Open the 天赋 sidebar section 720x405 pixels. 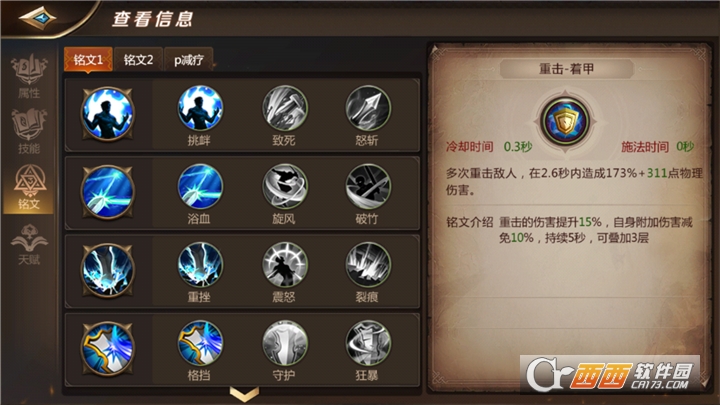tap(29, 244)
